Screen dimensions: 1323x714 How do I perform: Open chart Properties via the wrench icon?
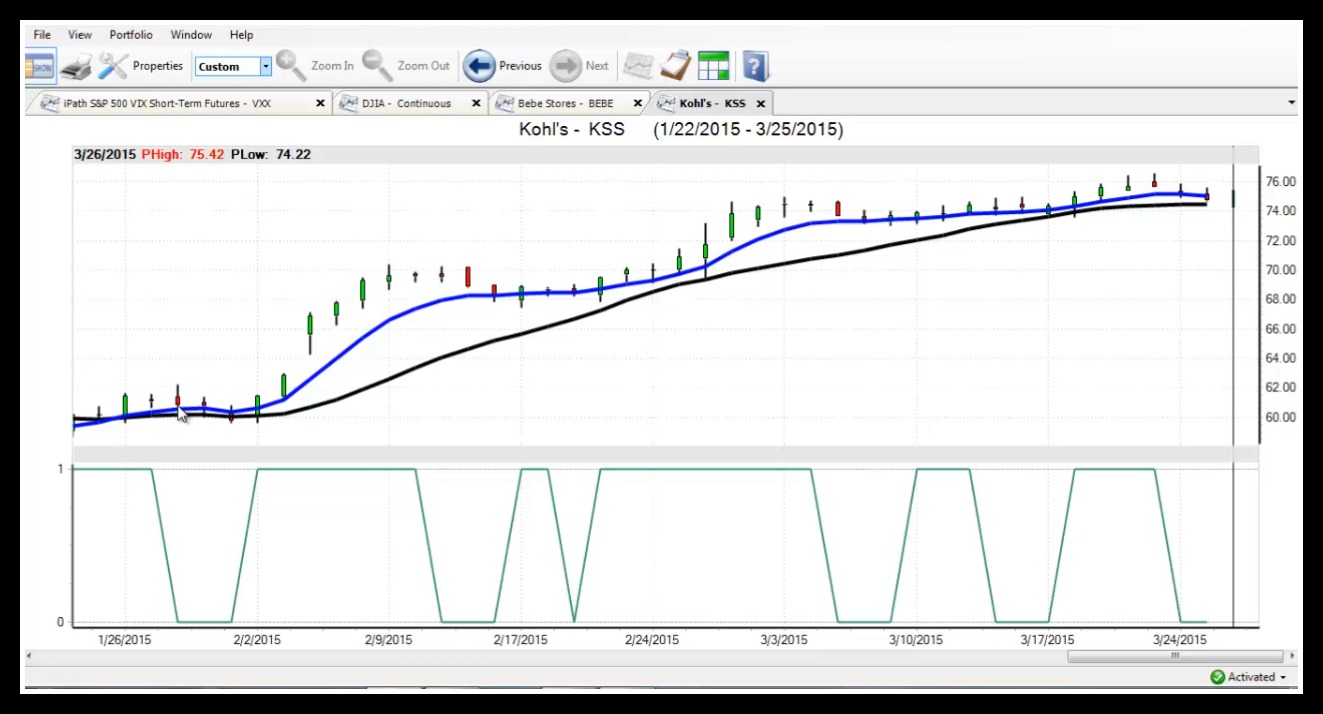coord(112,66)
